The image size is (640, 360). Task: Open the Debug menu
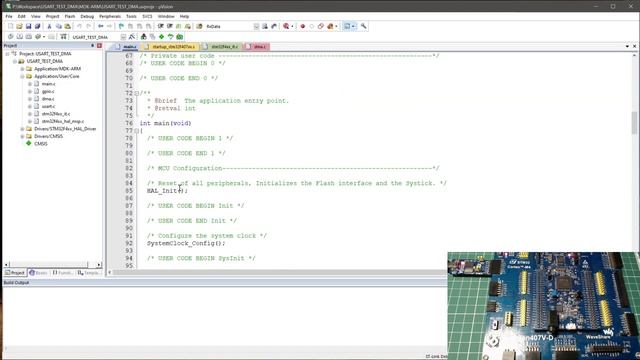point(87,16)
